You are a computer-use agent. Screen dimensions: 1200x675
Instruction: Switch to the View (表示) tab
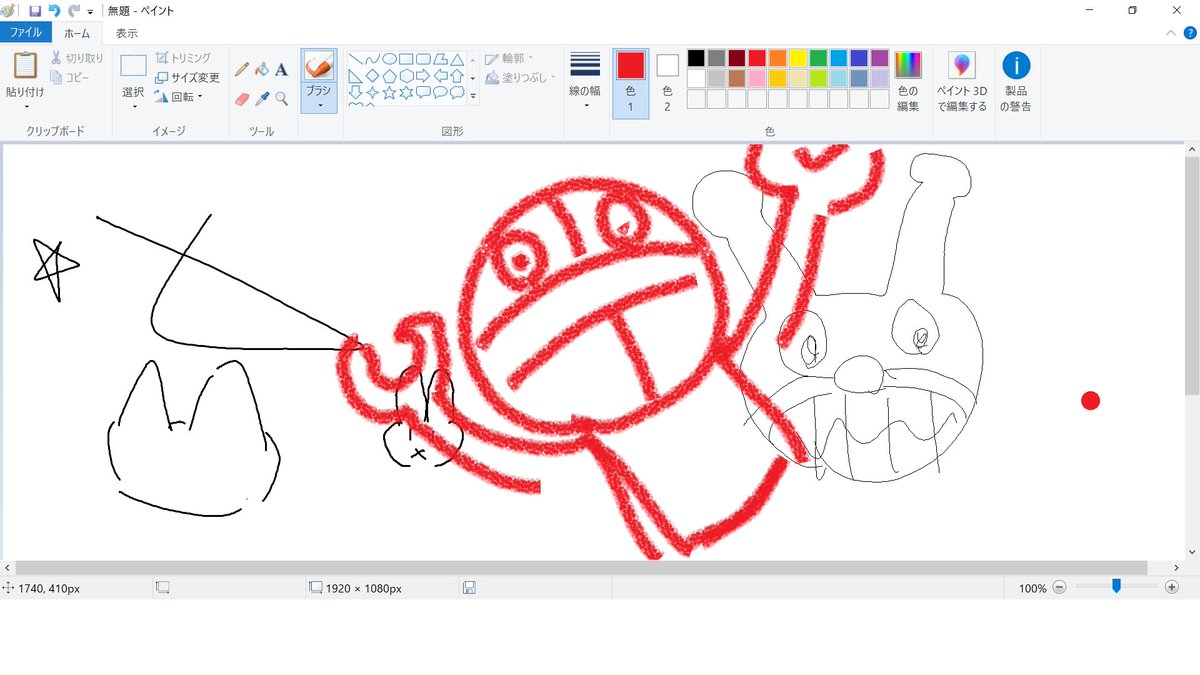coord(127,33)
